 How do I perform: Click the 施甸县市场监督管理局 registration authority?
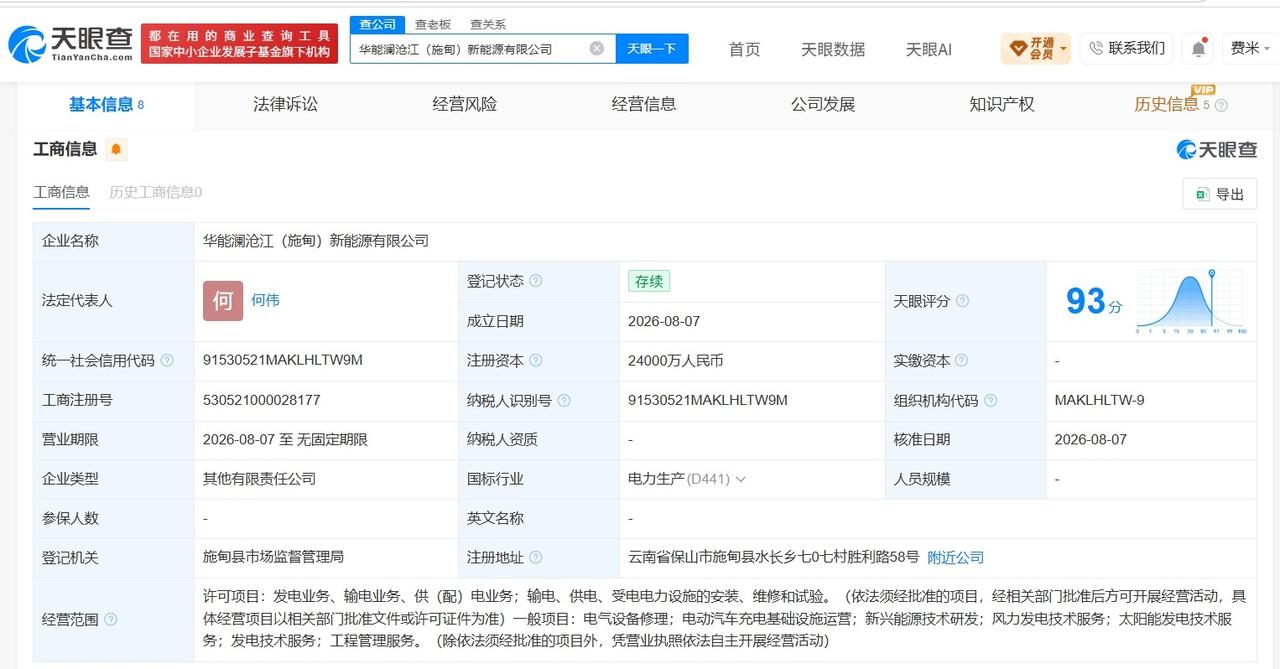(x=273, y=557)
